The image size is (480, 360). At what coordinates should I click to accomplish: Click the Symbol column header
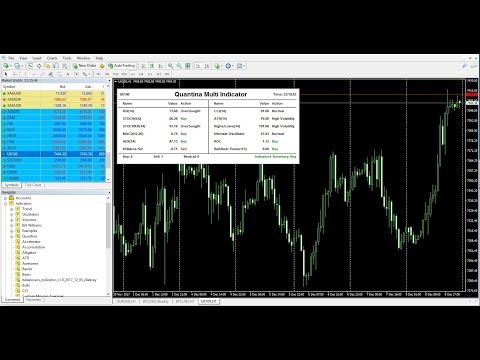pos(9,87)
